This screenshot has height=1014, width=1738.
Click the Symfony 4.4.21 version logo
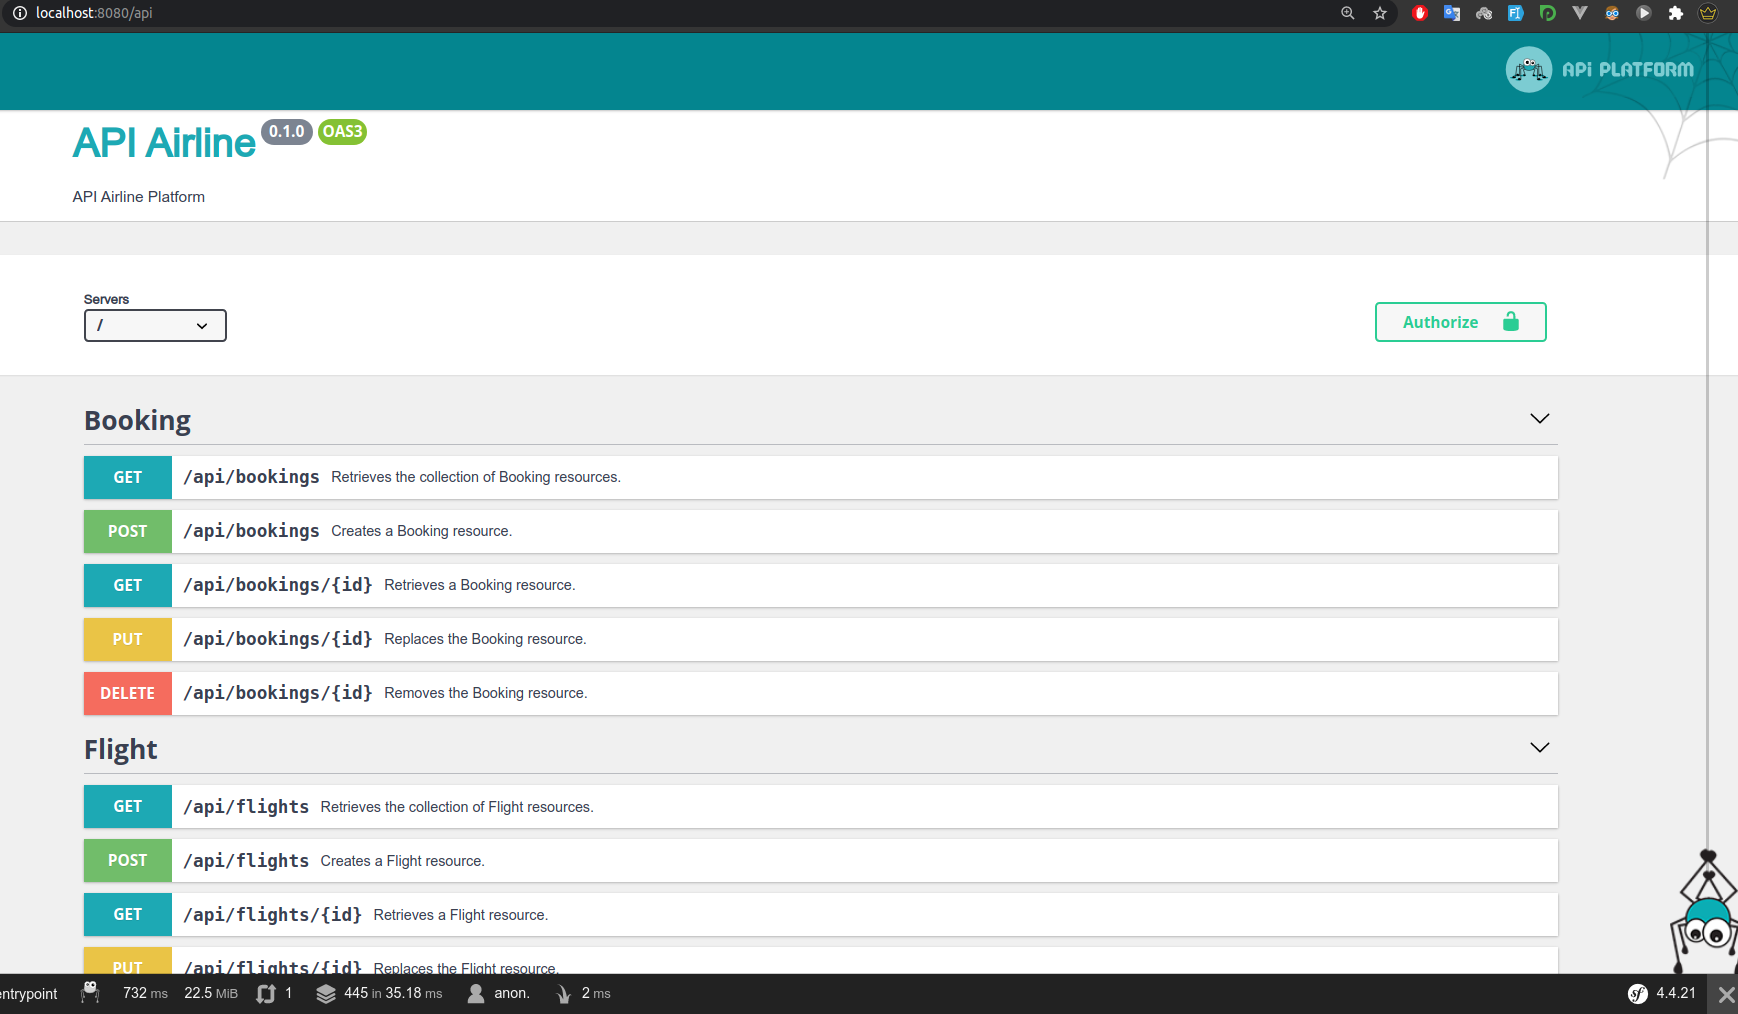[1661, 993]
